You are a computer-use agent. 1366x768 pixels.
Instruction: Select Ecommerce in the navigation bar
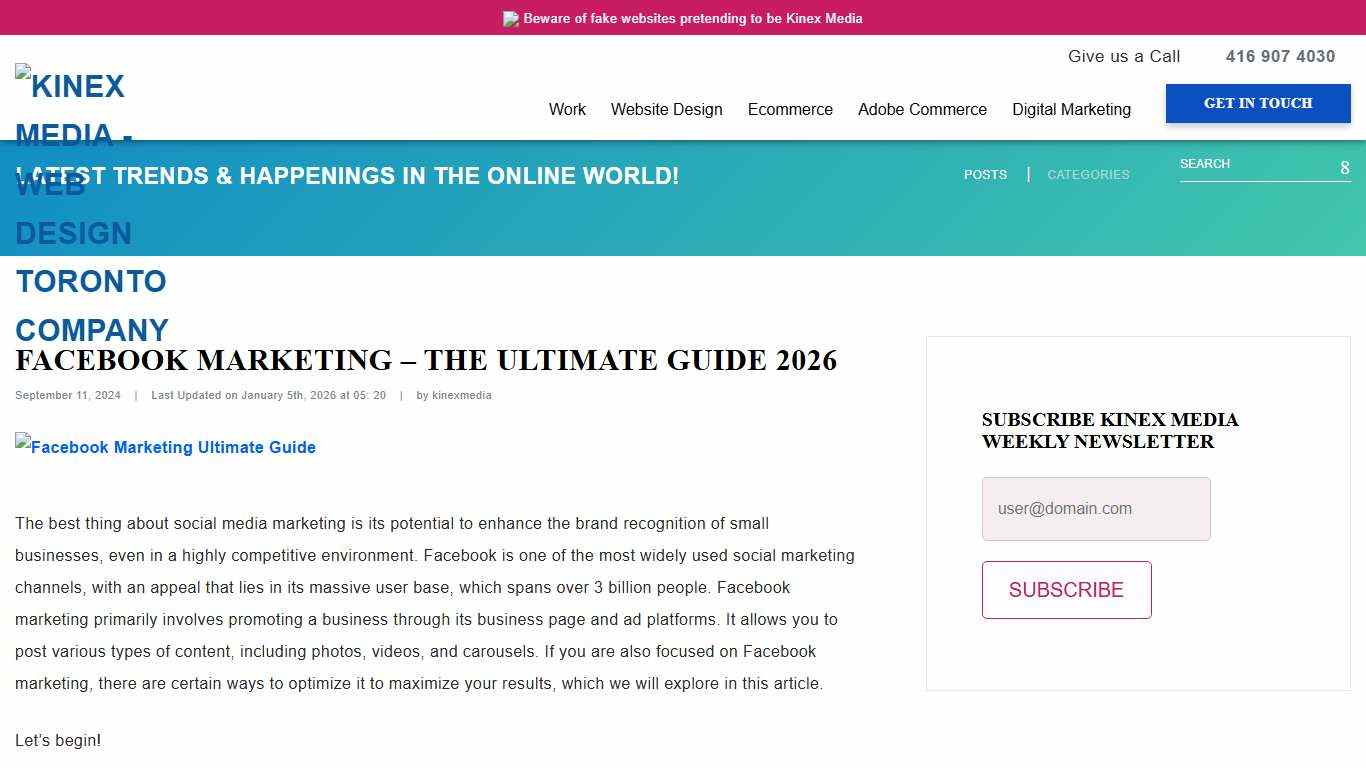790,110
